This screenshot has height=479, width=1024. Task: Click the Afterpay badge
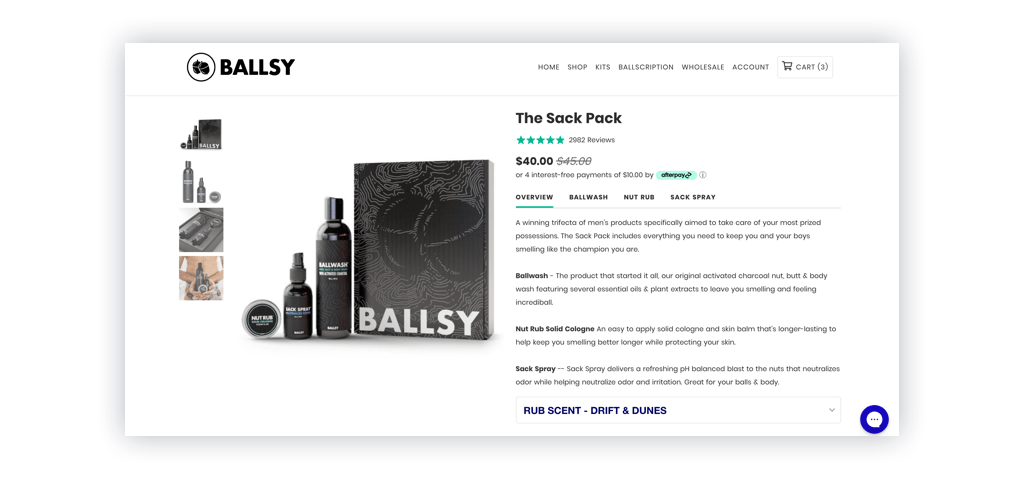tap(676, 175)
